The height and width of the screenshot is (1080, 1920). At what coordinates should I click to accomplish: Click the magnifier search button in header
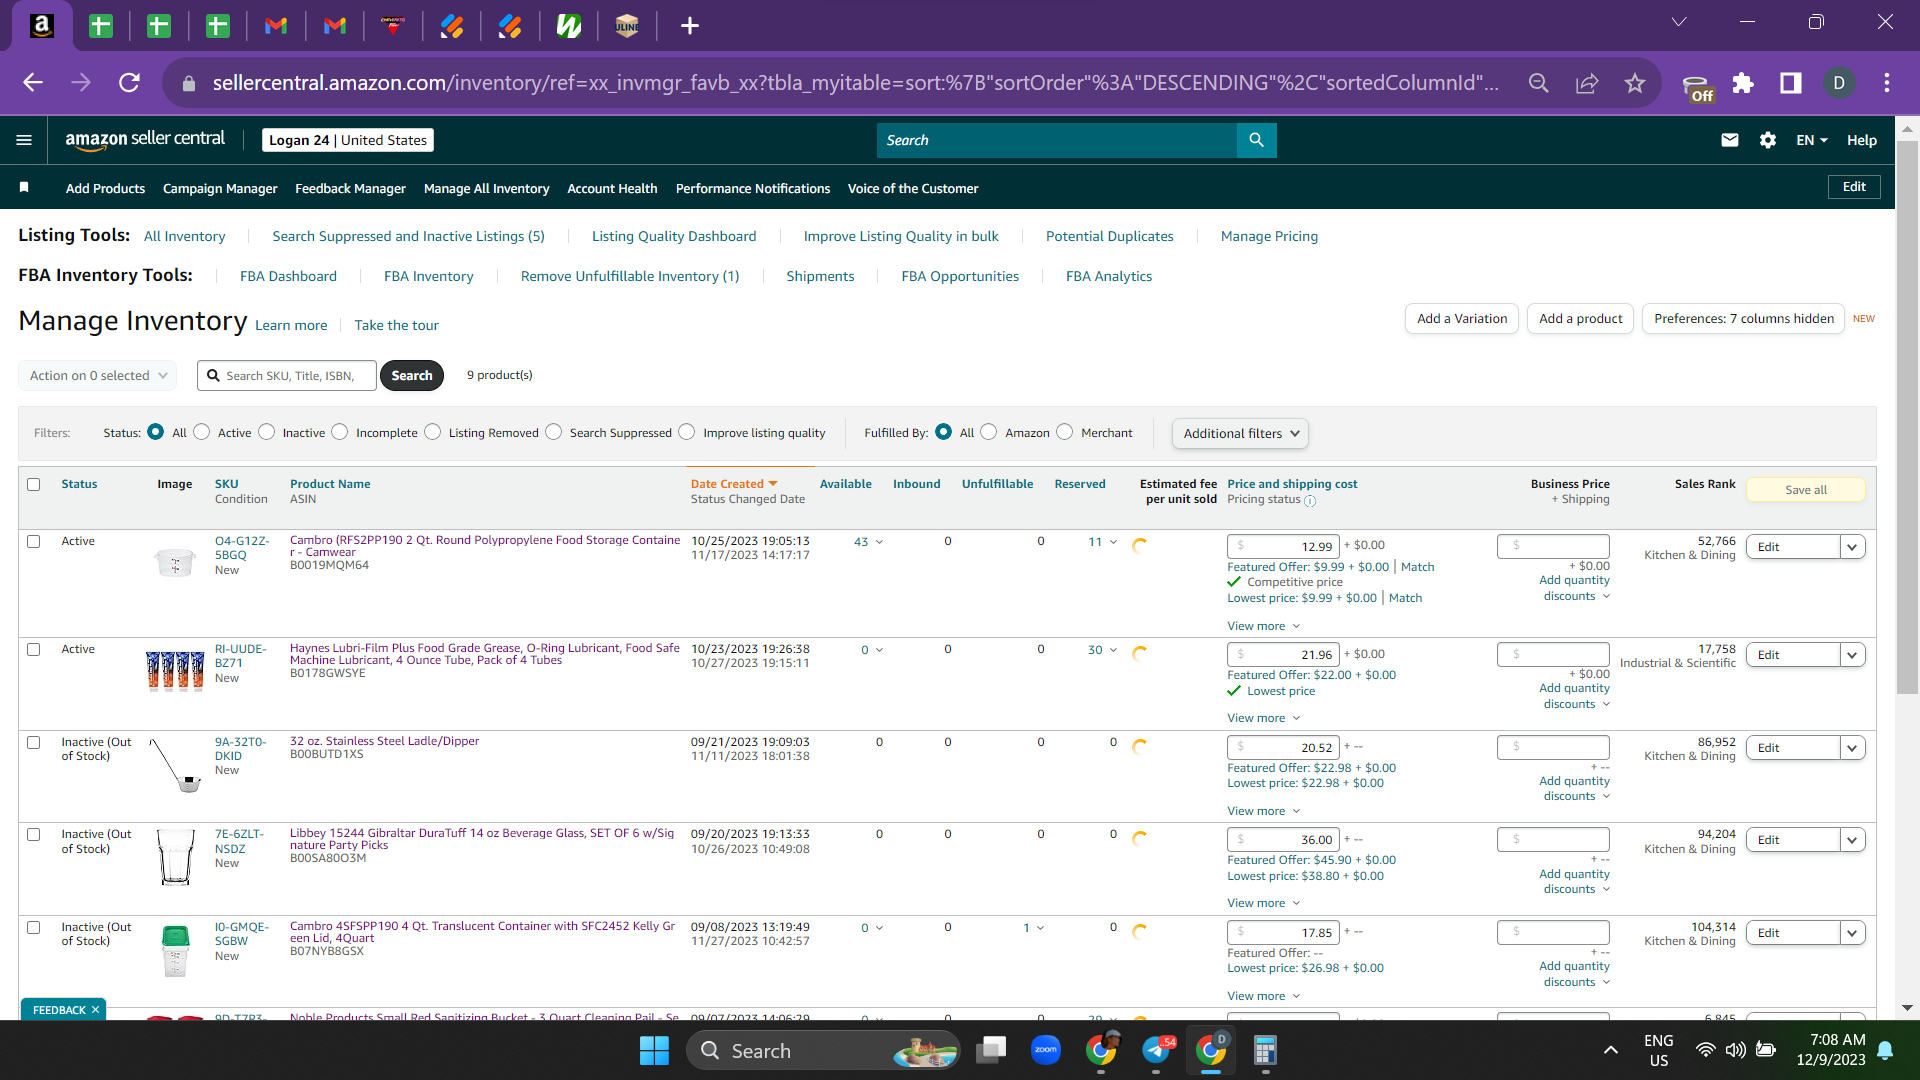pyautogui.click(x=1256, y=140)
